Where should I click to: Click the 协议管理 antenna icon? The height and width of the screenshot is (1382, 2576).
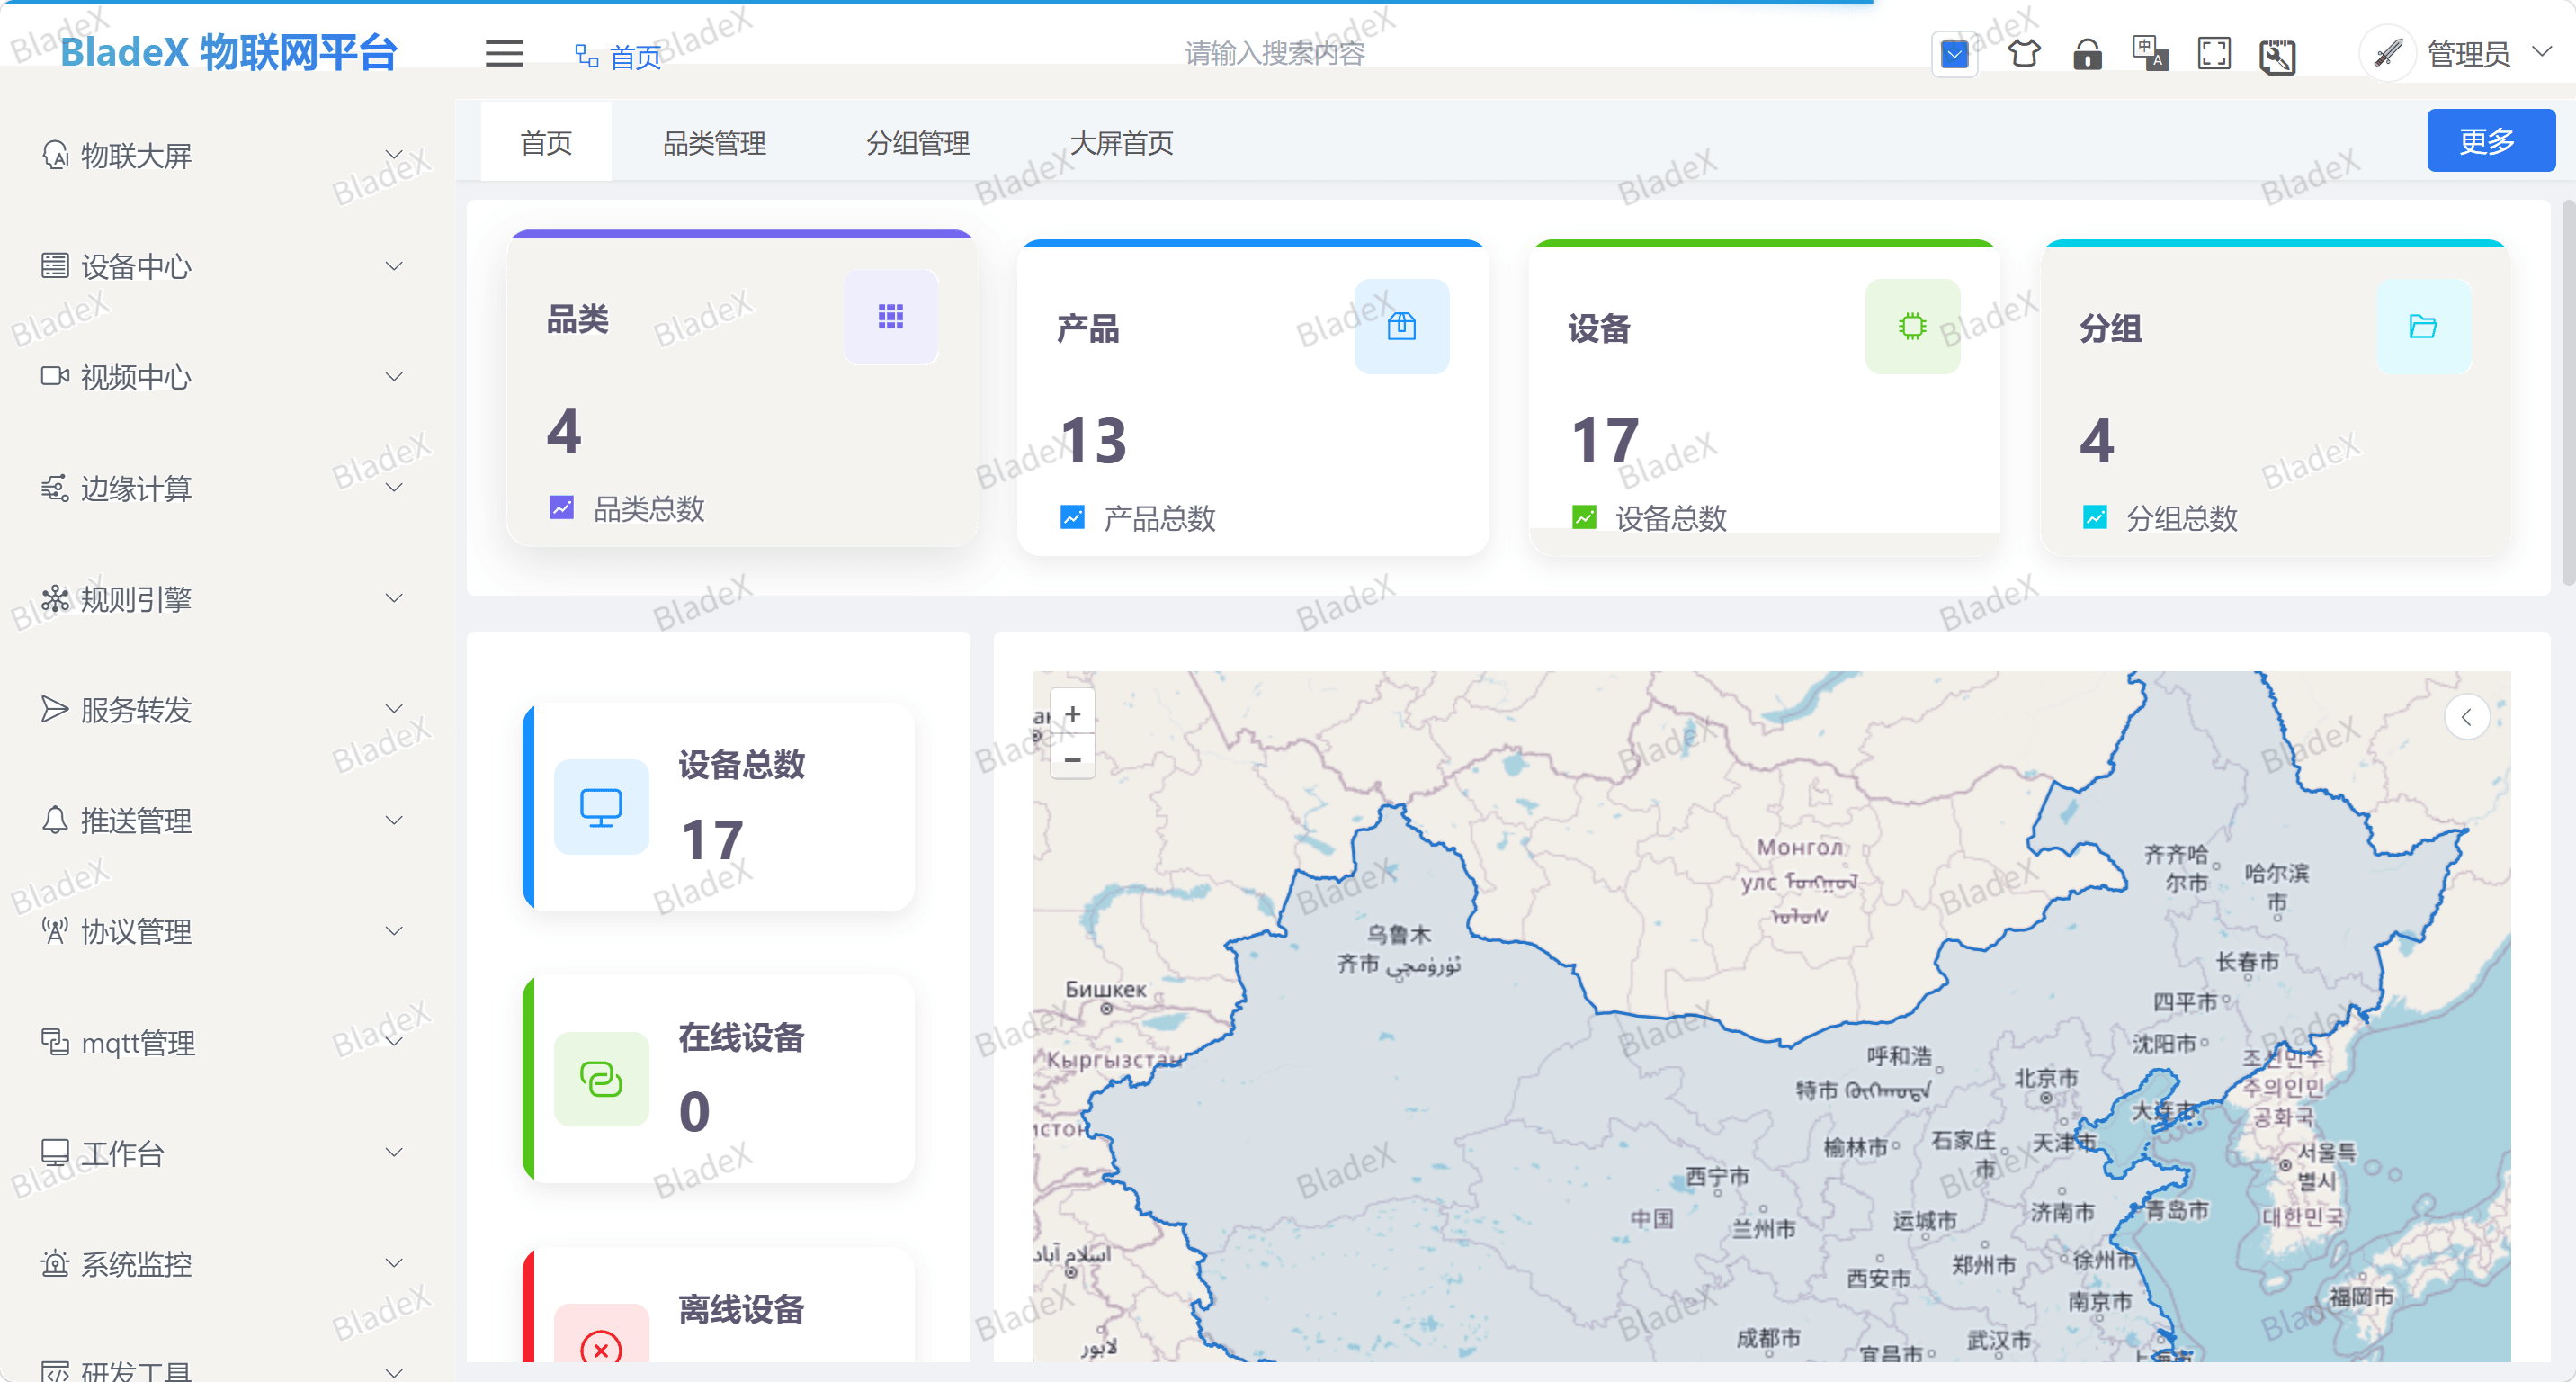click(x=55, y=931)
